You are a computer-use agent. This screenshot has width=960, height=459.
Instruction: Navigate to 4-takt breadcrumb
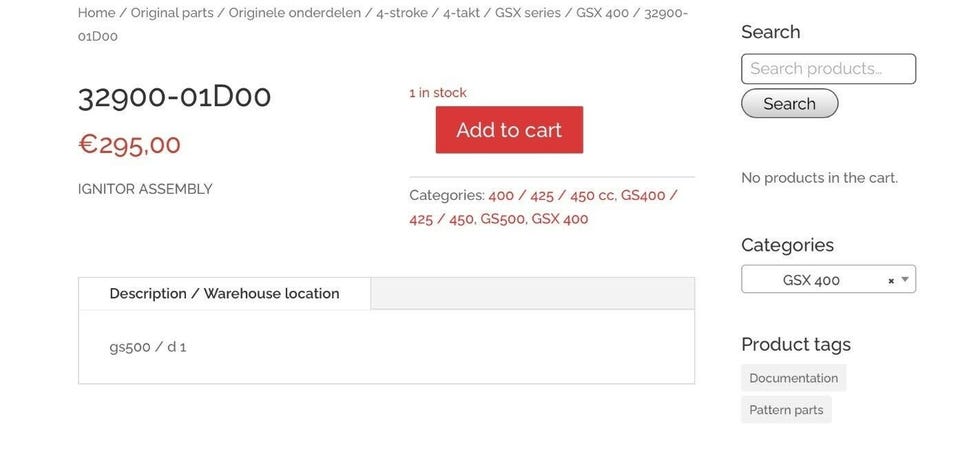coord(463,13)
